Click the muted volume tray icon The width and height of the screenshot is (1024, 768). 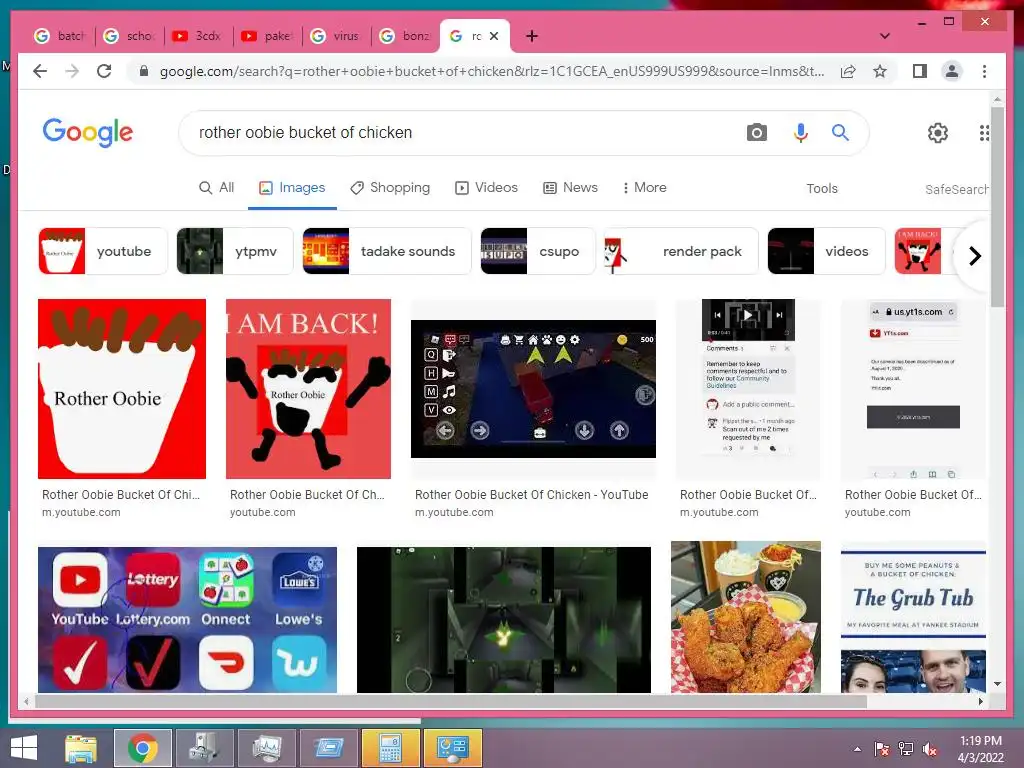930,749
